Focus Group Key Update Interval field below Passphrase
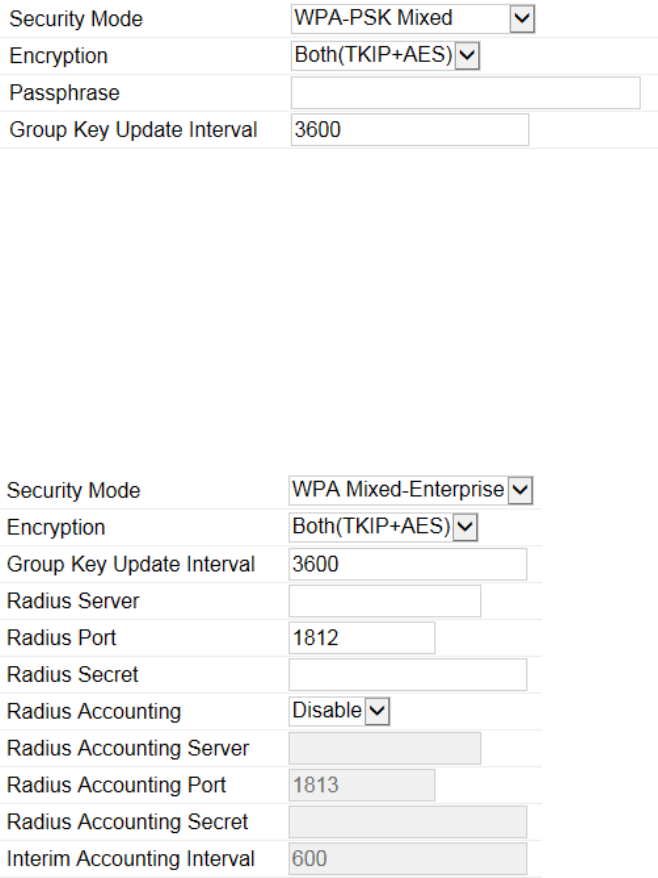 tap(409, 130)
